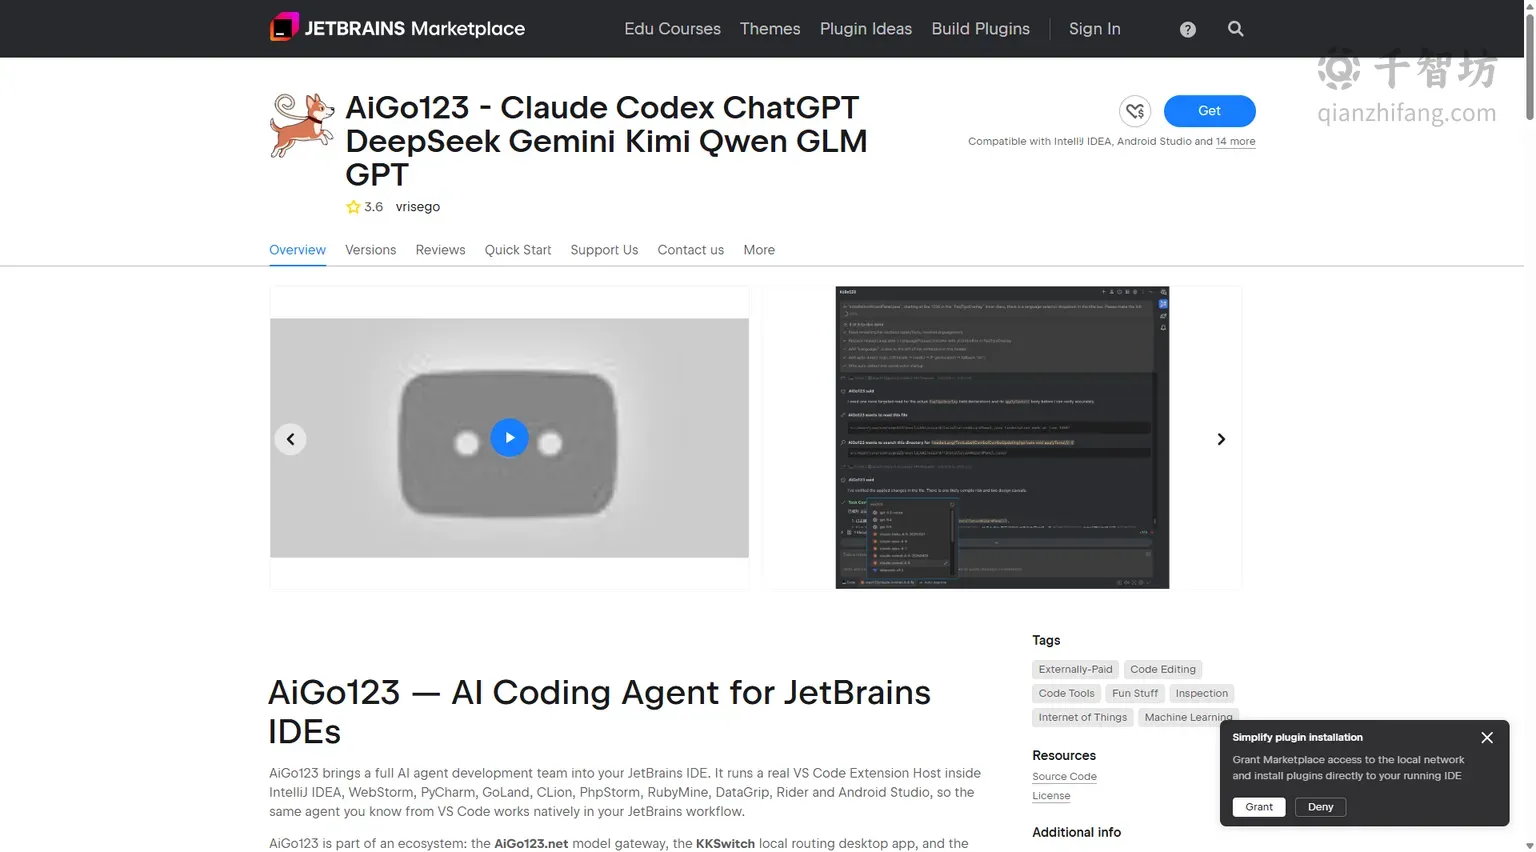Open the More tab dropdown

pos(759,250)
